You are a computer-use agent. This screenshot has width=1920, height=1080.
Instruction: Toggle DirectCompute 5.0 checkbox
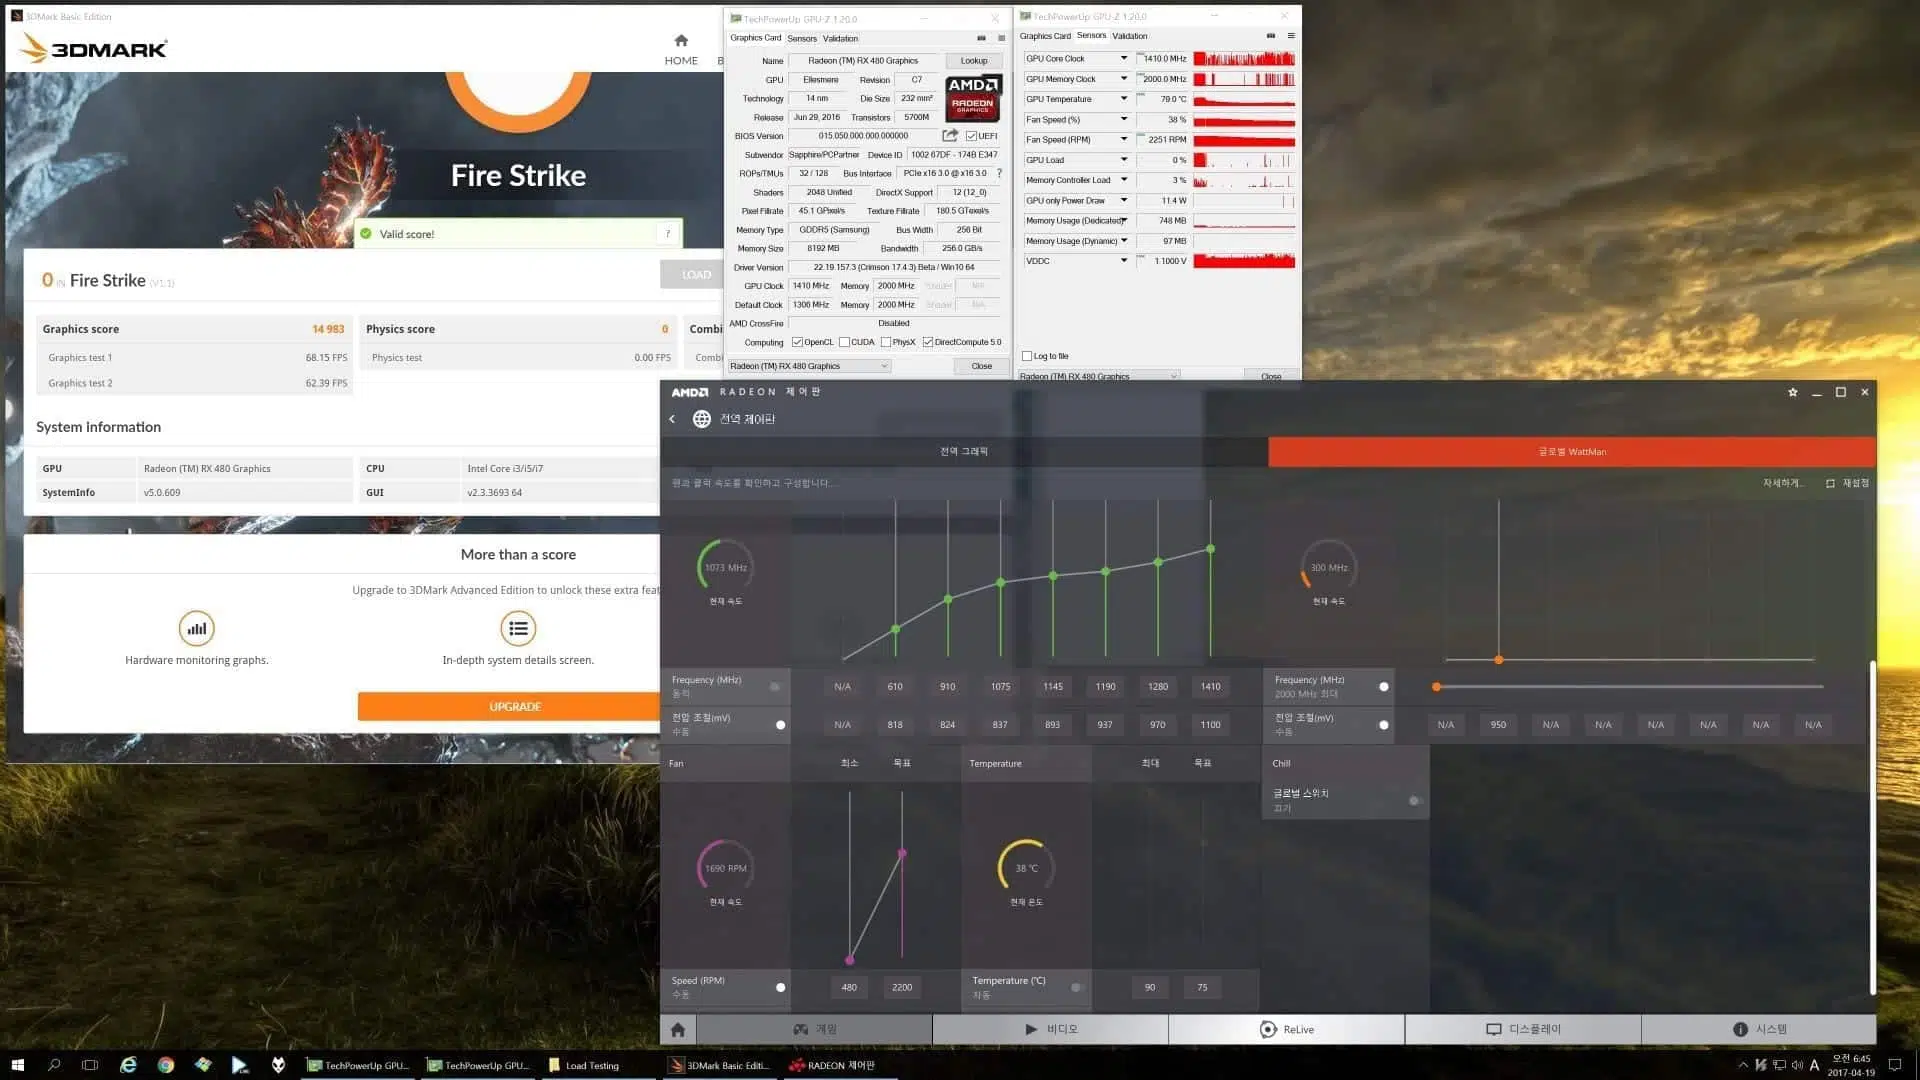pyautogui.click(x=928, y=342)
